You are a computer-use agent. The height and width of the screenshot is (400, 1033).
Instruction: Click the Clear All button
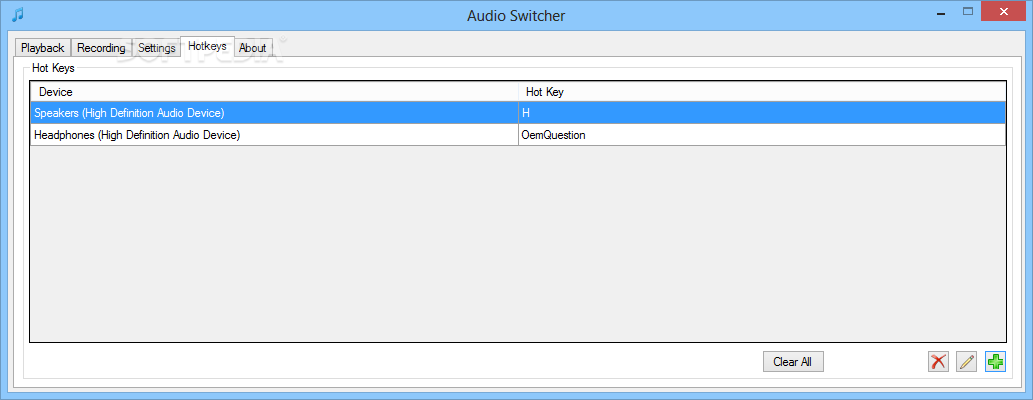[x=793, y=362]
